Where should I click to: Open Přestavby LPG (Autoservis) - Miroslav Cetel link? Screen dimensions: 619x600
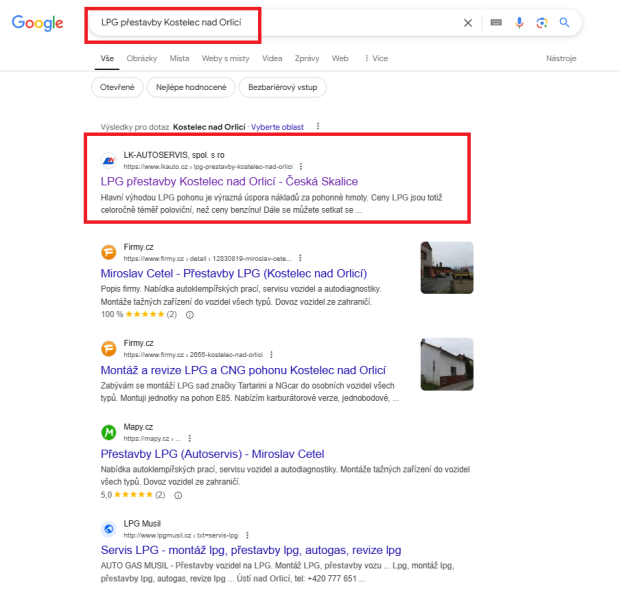click(212, 454)
